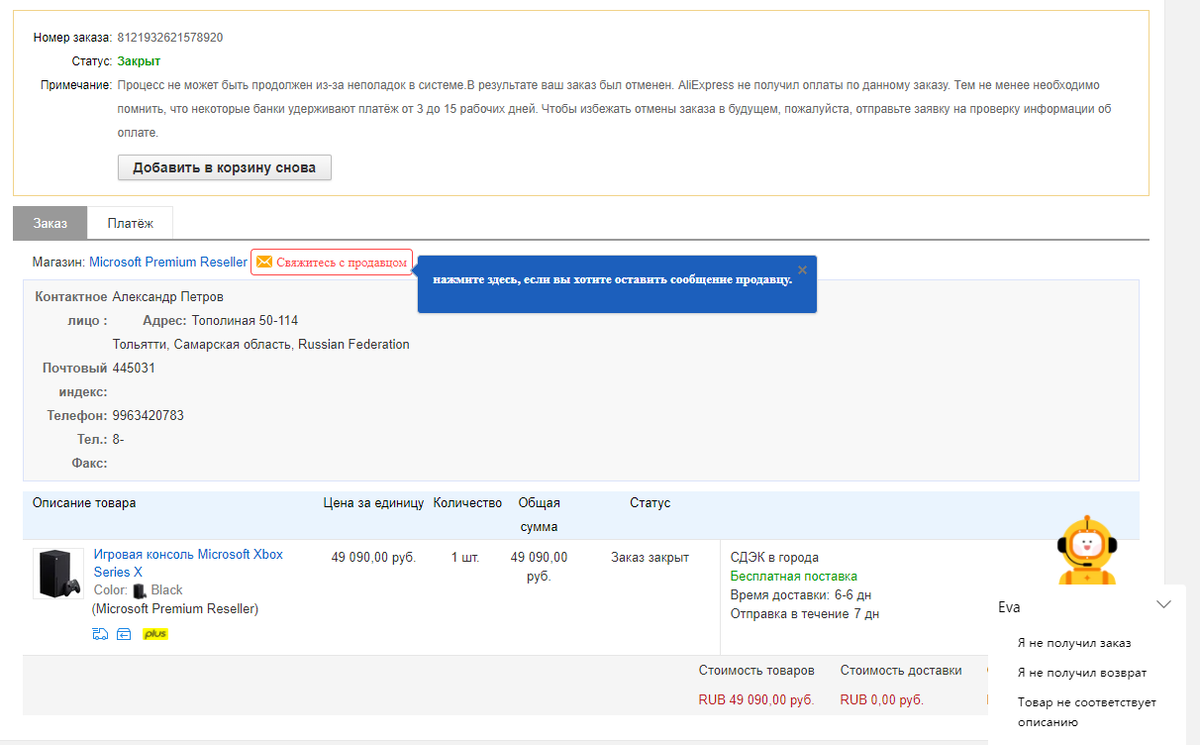Choose Товар не соответствует описанию option

coord(1087,712)
